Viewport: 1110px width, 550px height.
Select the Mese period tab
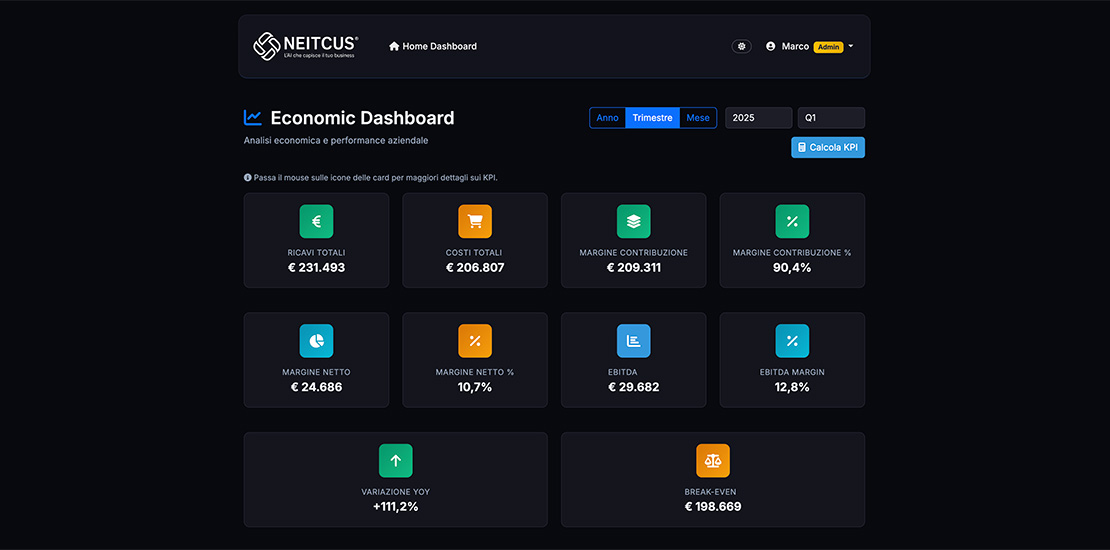[698, 118]
